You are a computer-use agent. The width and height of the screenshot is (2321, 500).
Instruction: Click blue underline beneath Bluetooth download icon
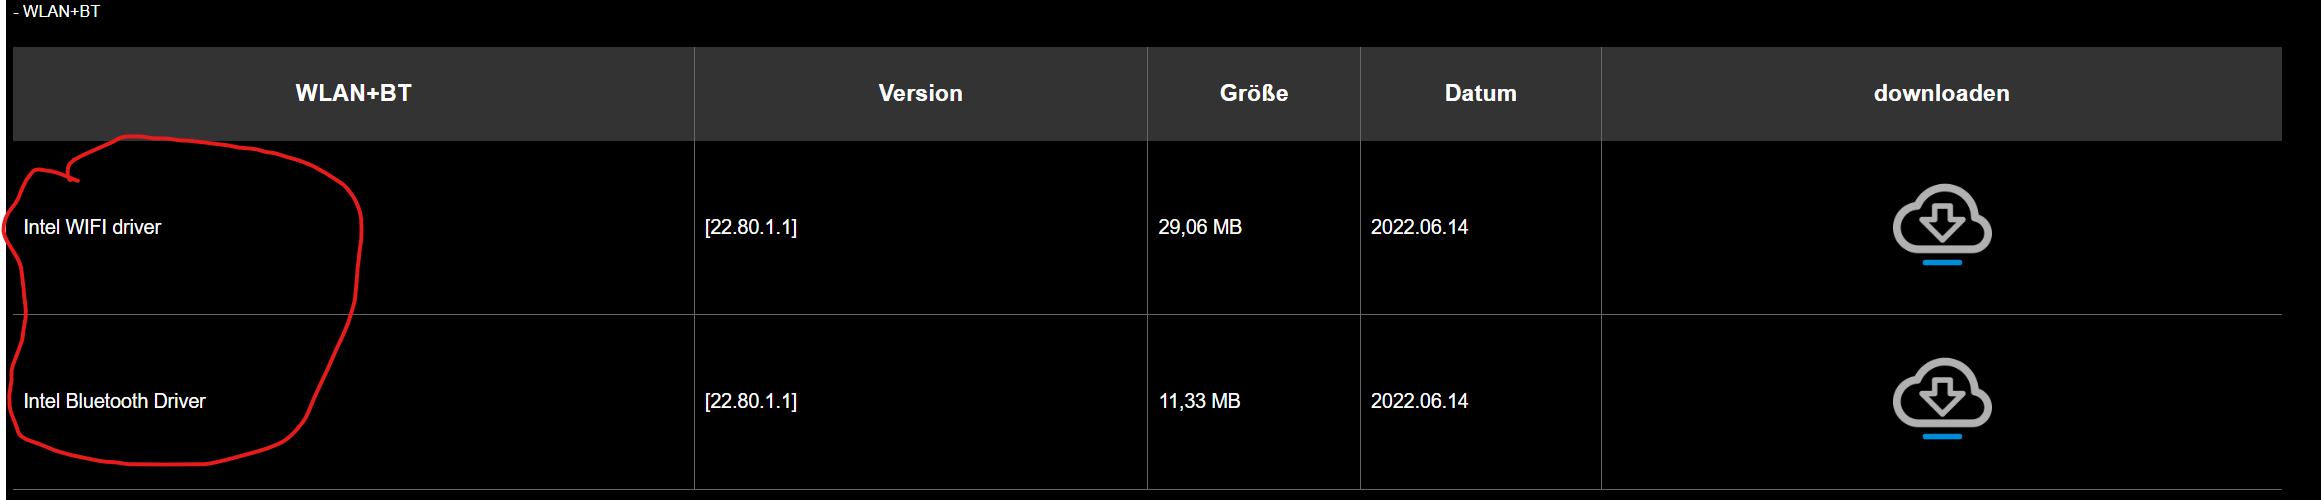click(1942, 437)
